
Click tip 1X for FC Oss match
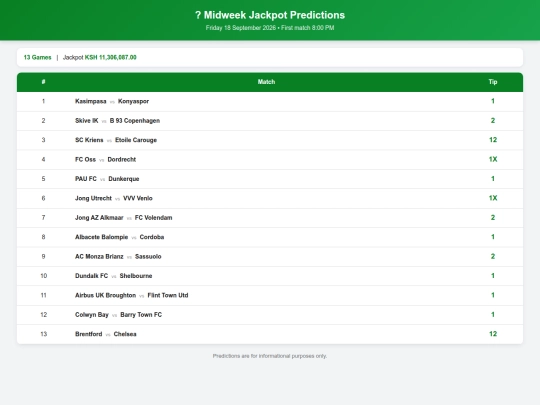[x=493, y=159]
